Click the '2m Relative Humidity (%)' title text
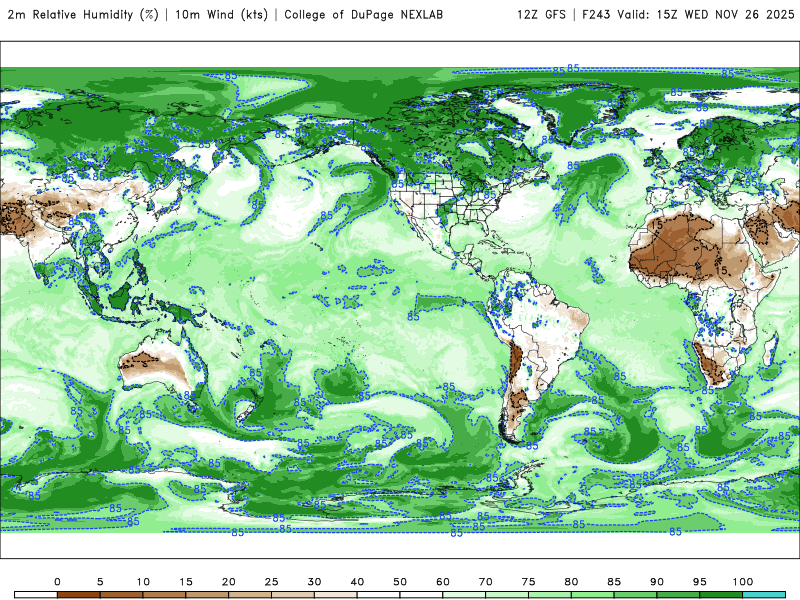The width and height of the screenshot is (800, 600). 83,15
